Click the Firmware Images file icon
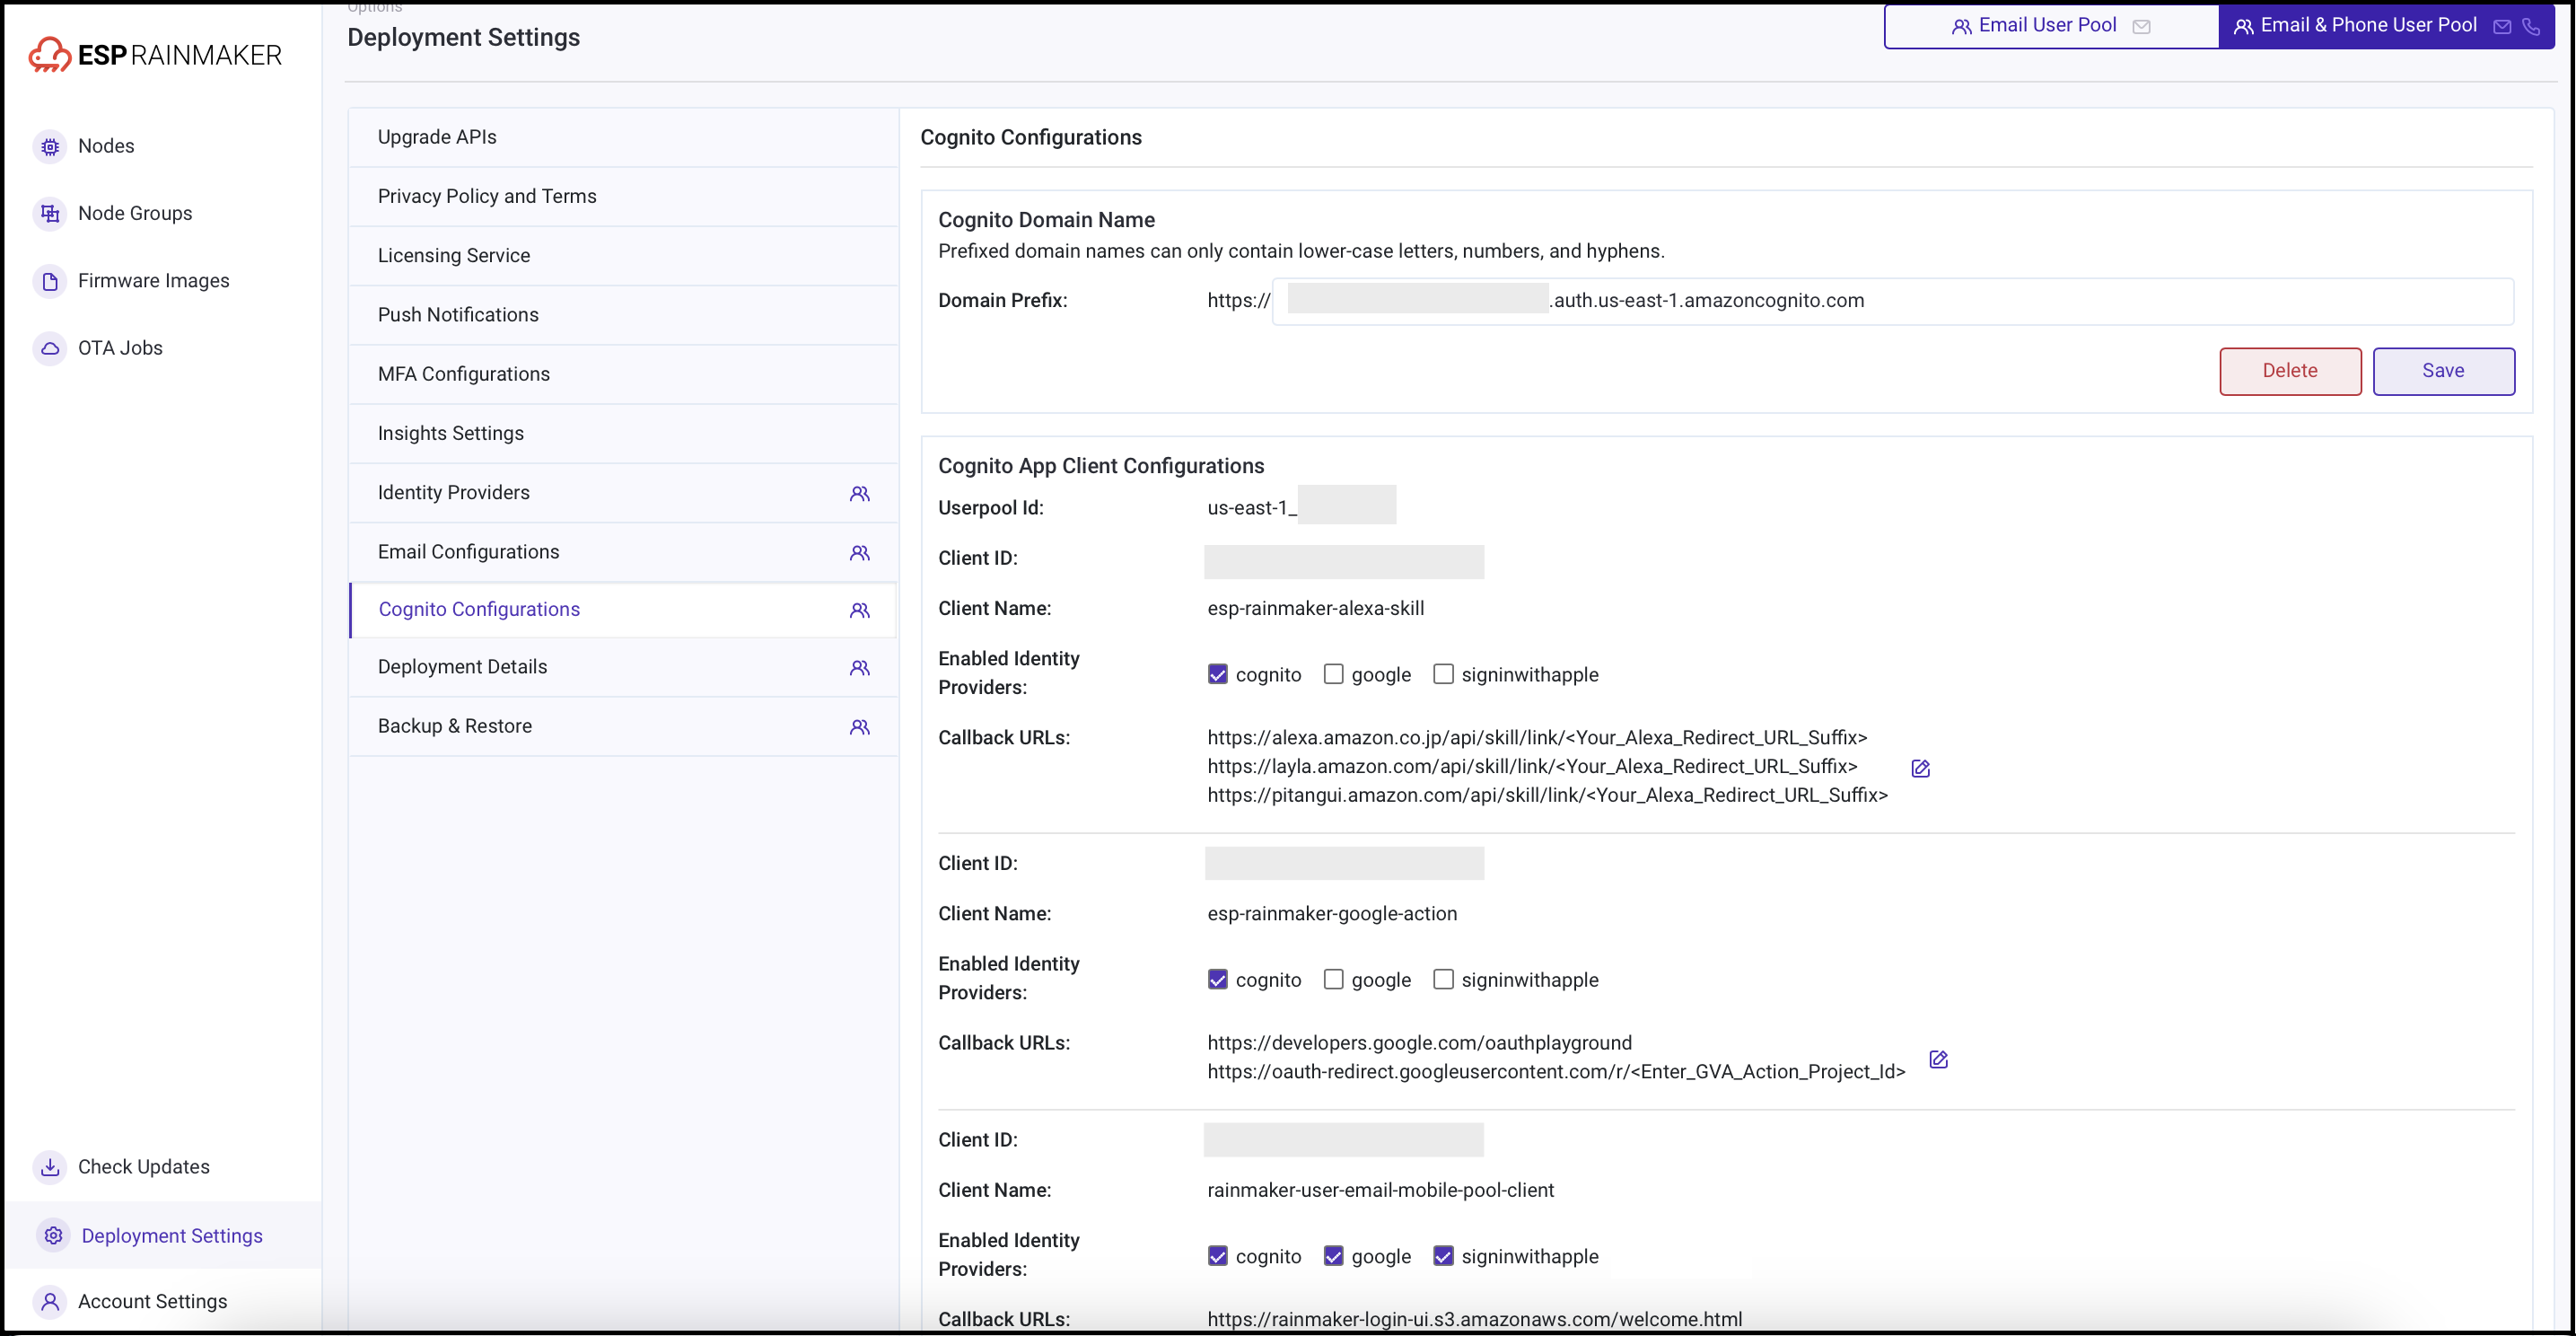 point(50,281)
